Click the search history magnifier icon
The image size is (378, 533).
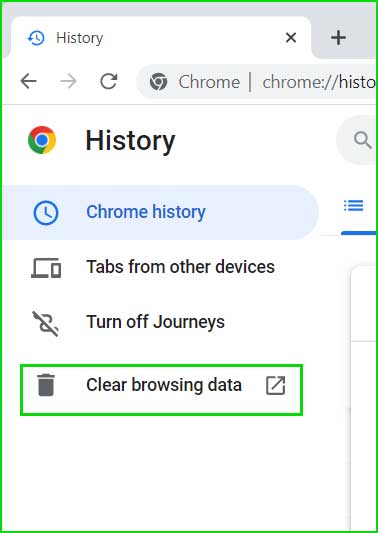tap(363, 140)
